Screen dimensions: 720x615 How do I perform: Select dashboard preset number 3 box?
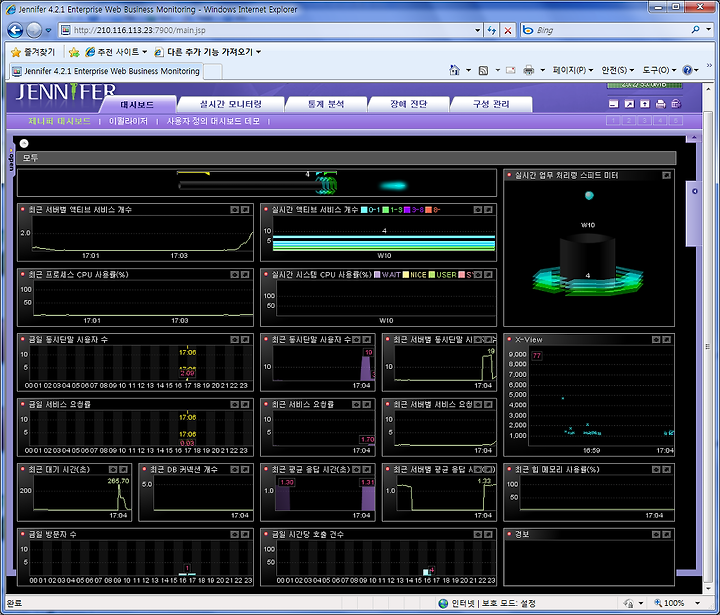click(x=644, y=121)
